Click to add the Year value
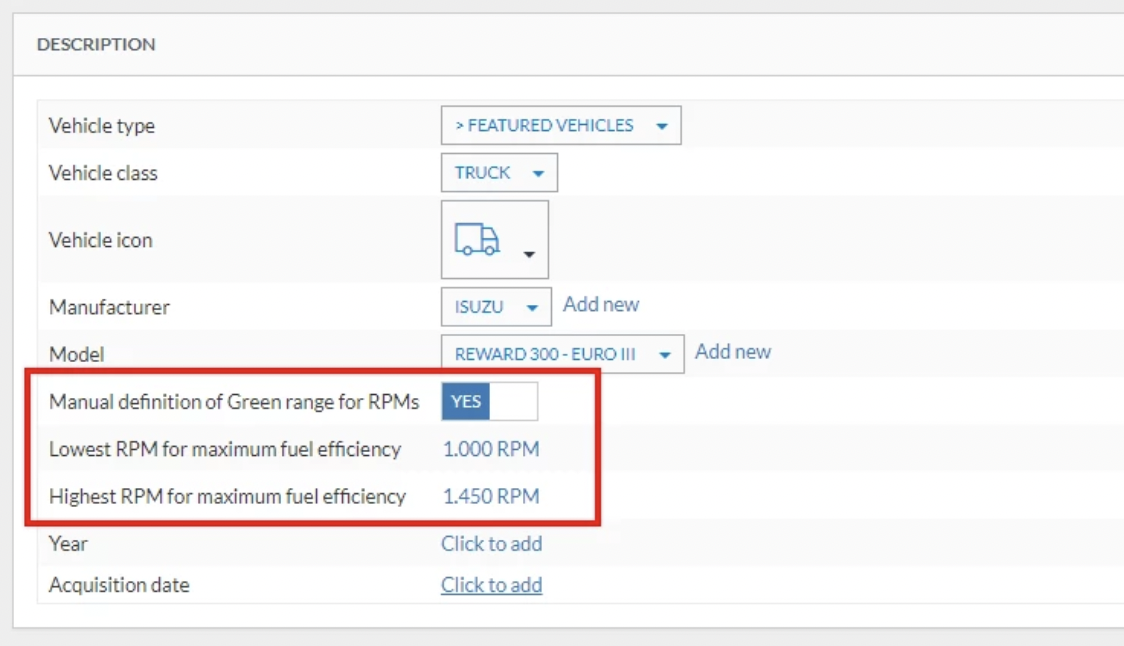Image resolution: width=1124 pixels, height=646 pixels. point(491,543)
